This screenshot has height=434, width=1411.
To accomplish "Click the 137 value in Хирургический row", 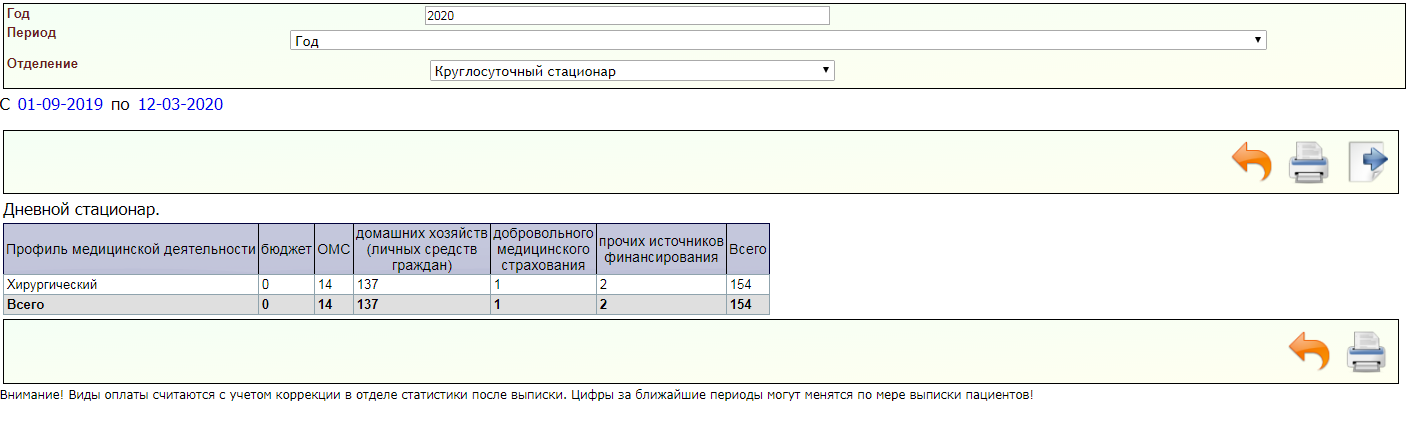I will [367, 285].
